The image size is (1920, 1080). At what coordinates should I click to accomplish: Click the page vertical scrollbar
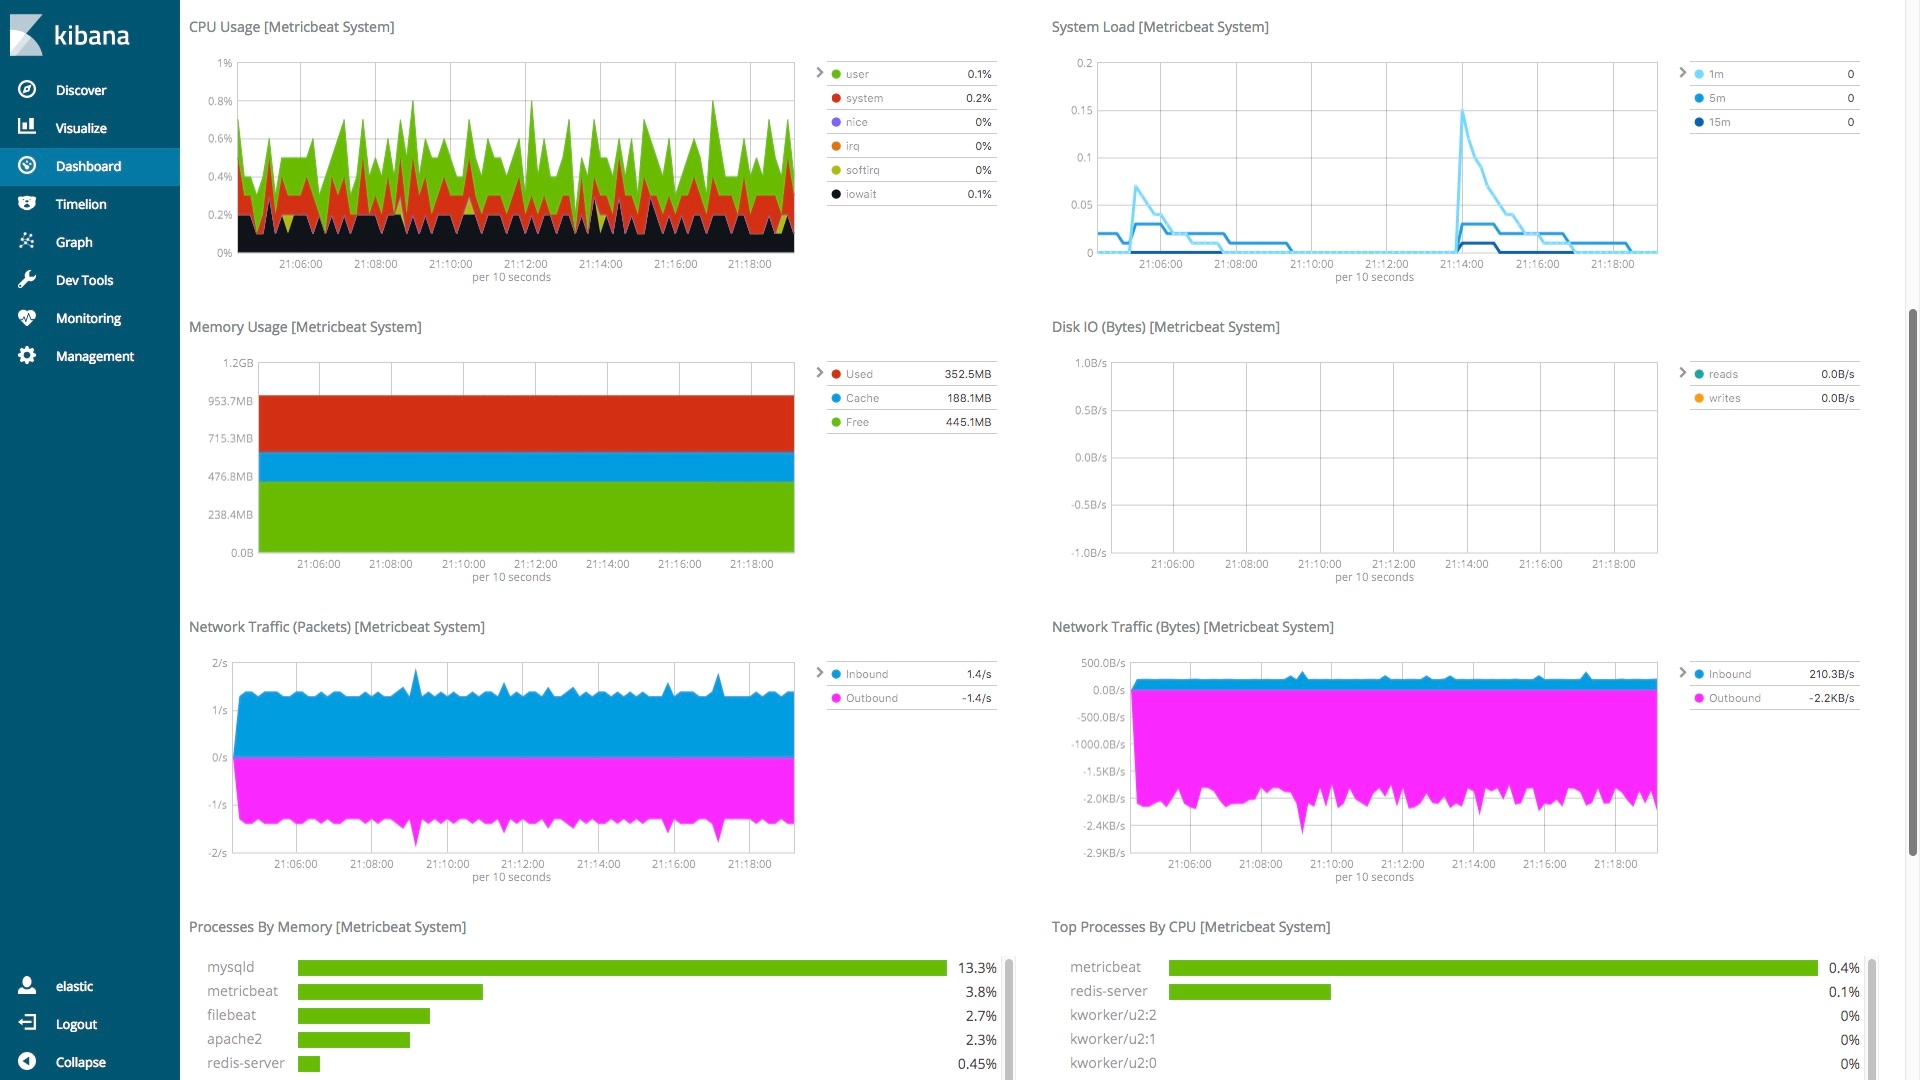[1913, 582]
